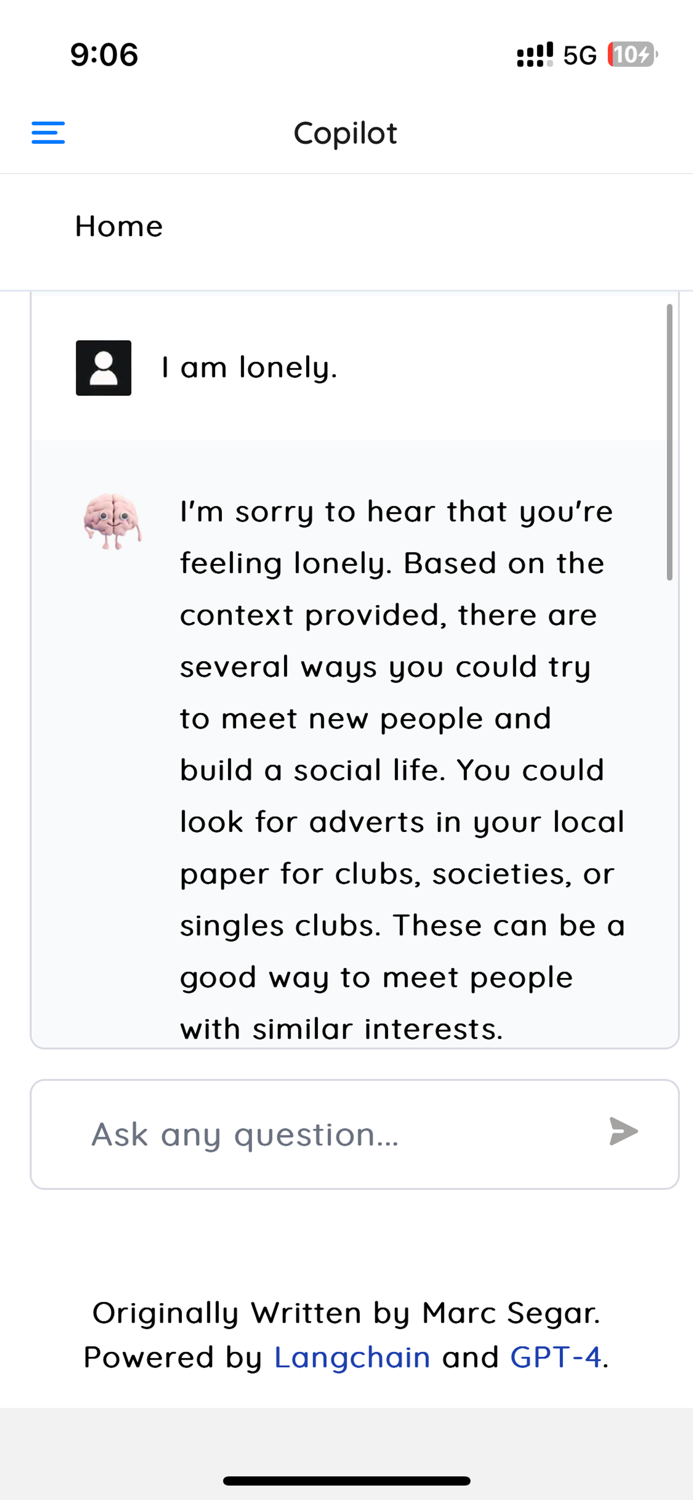Click the brain assistant avatar icon

[112, 521]
